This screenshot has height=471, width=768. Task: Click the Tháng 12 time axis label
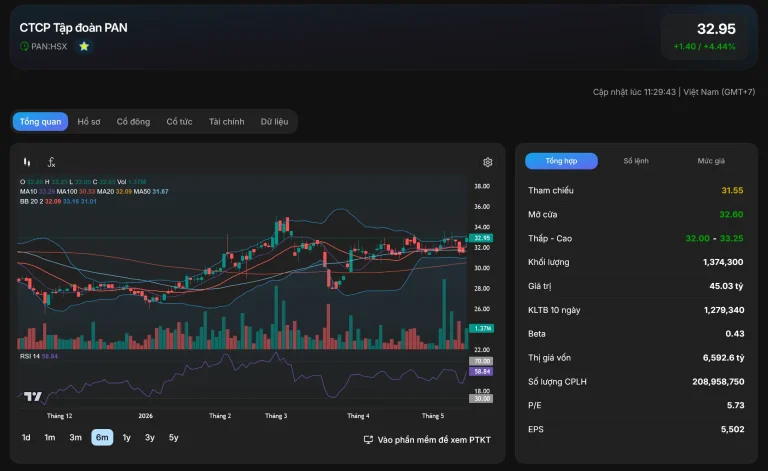pyautogui.click(x=59, y=416)
